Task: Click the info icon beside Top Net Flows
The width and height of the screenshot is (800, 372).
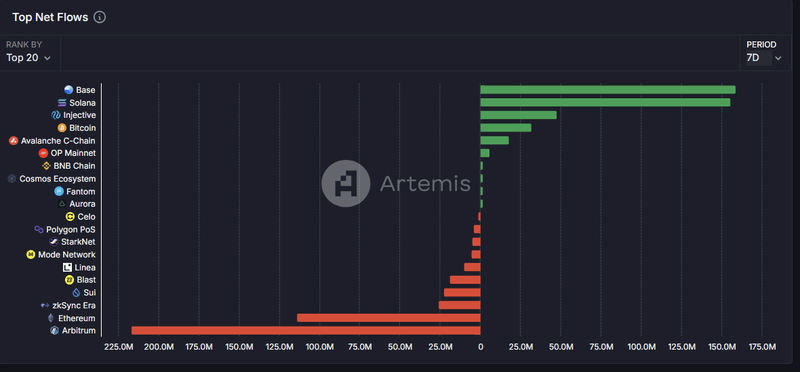Action: tap(100, 17)
